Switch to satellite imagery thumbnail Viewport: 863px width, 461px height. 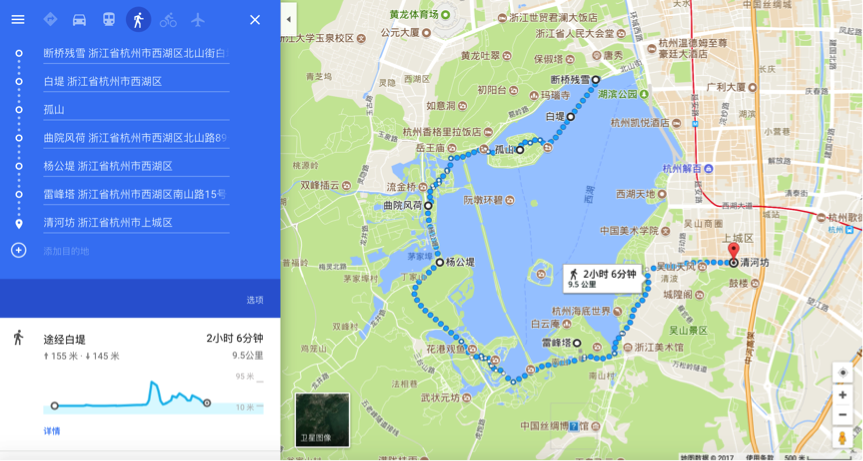323,419
